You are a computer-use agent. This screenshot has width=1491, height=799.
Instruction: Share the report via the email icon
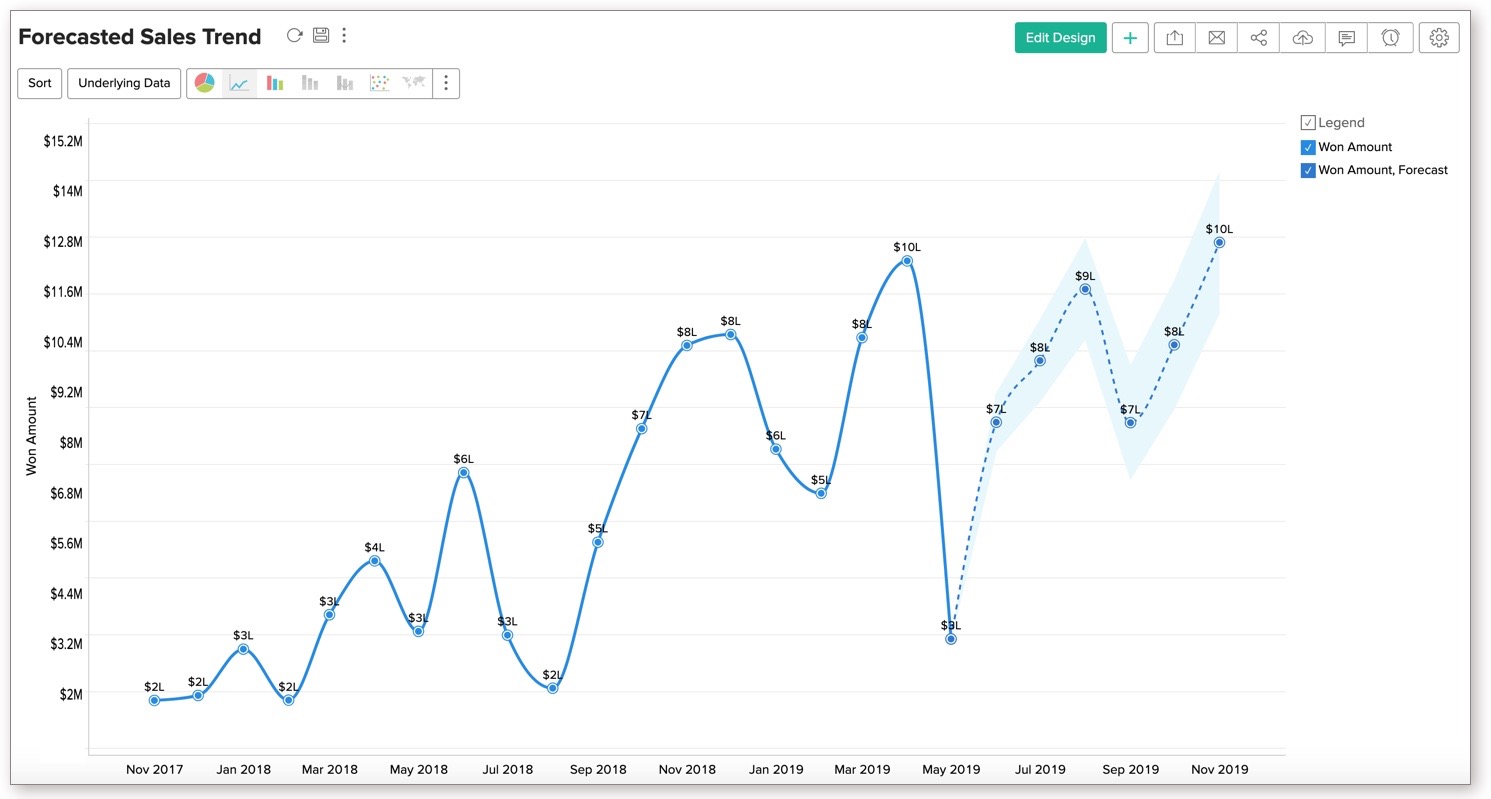1216,37
